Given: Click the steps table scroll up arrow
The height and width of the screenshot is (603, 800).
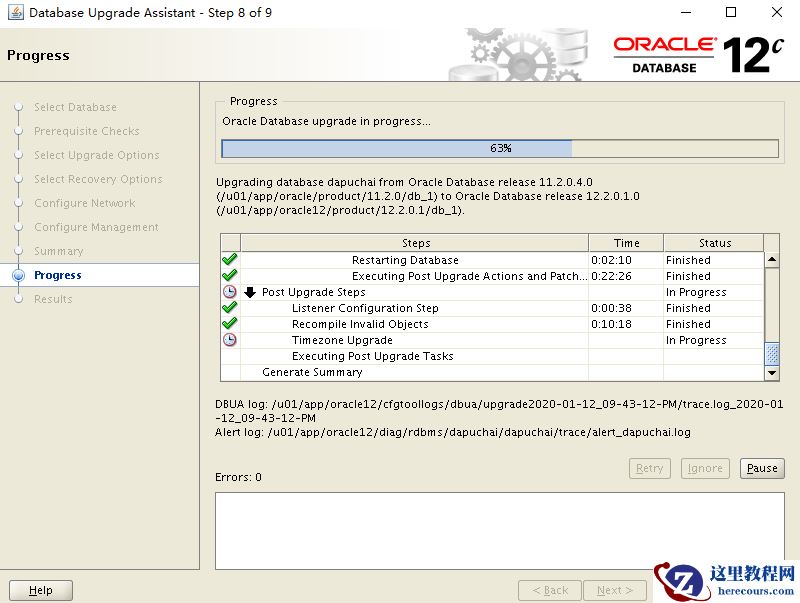Looking at the screenshot, I should [772, 260].
